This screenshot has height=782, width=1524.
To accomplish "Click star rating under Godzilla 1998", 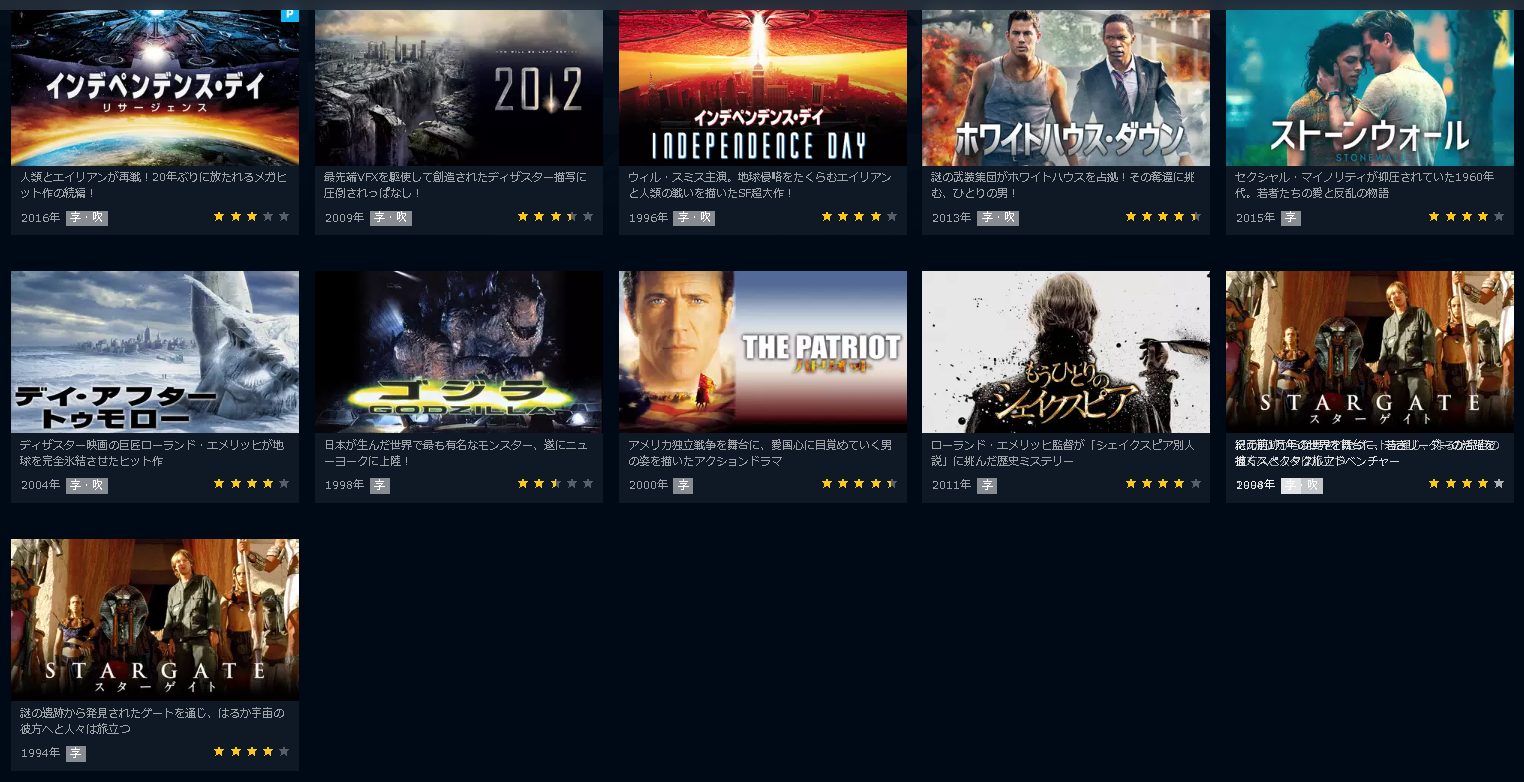I will click(555, 484).
